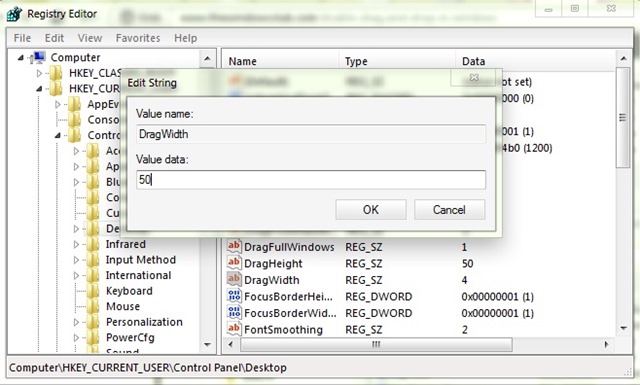Close the Edit String dialog
The height and width of the screenshot is (385, 640).
473,77
